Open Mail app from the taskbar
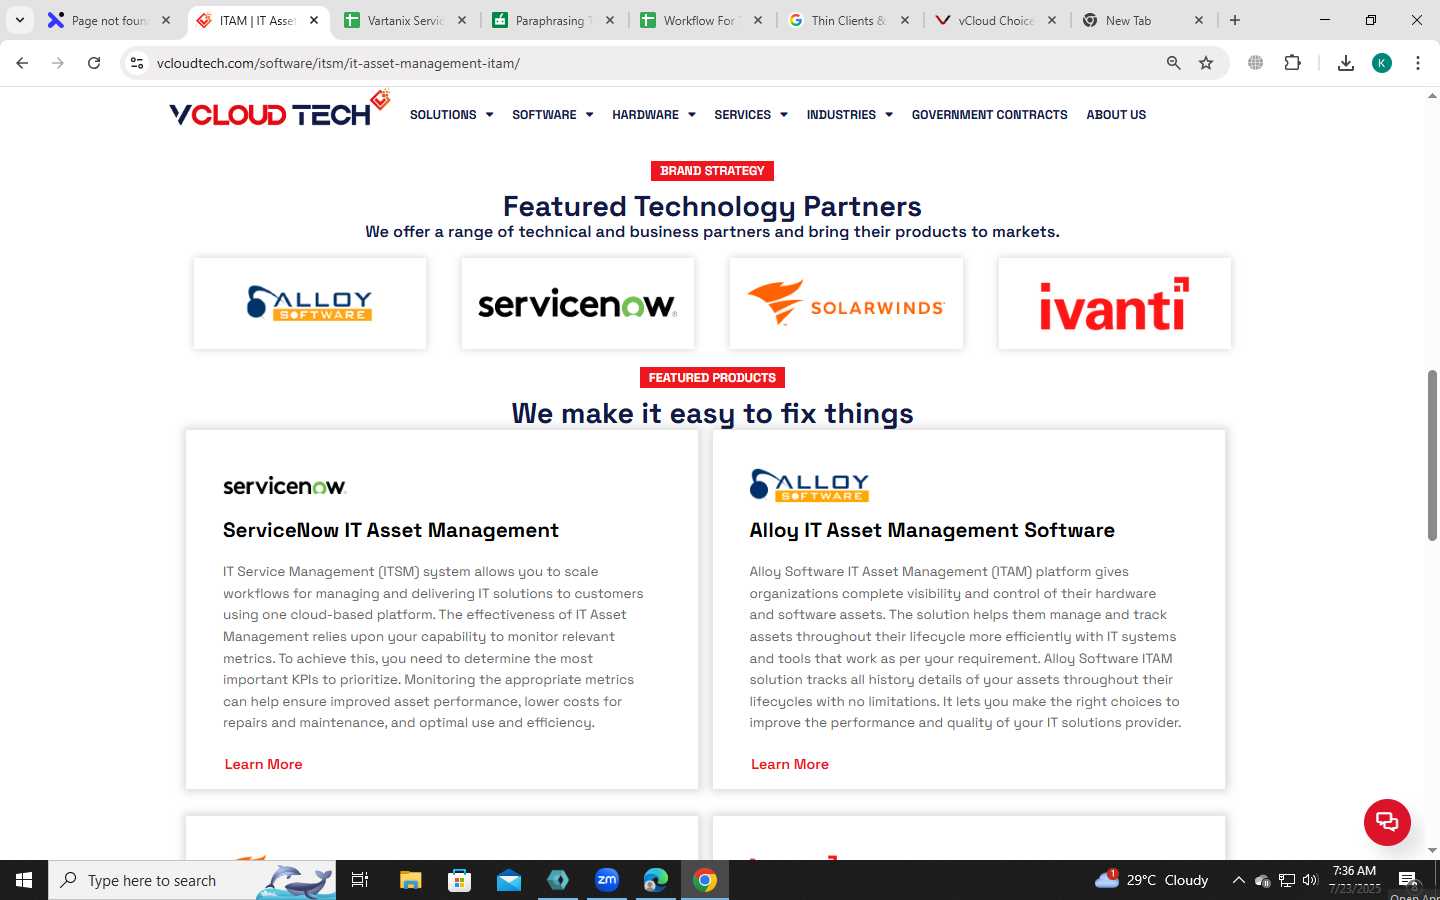Viewport: 1440px width, 900px height. (508, 880)
